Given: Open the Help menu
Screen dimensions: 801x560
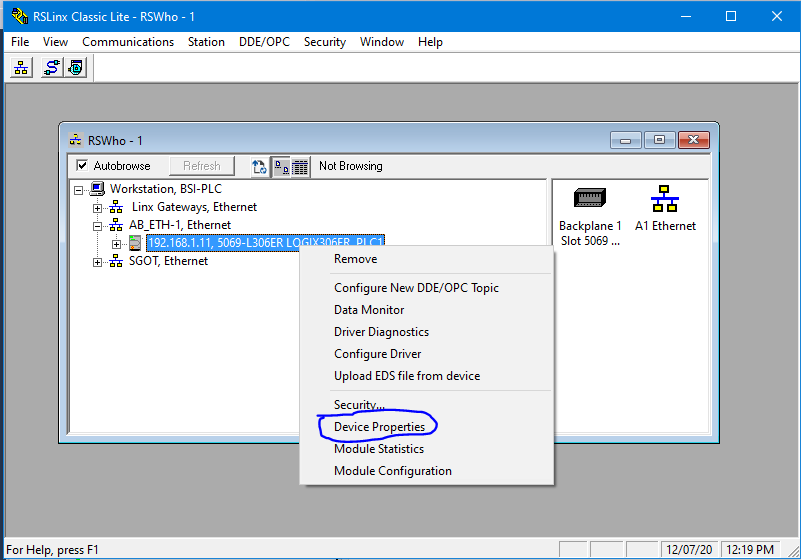Looking at the screenshot, I should (x=430, y=42).
